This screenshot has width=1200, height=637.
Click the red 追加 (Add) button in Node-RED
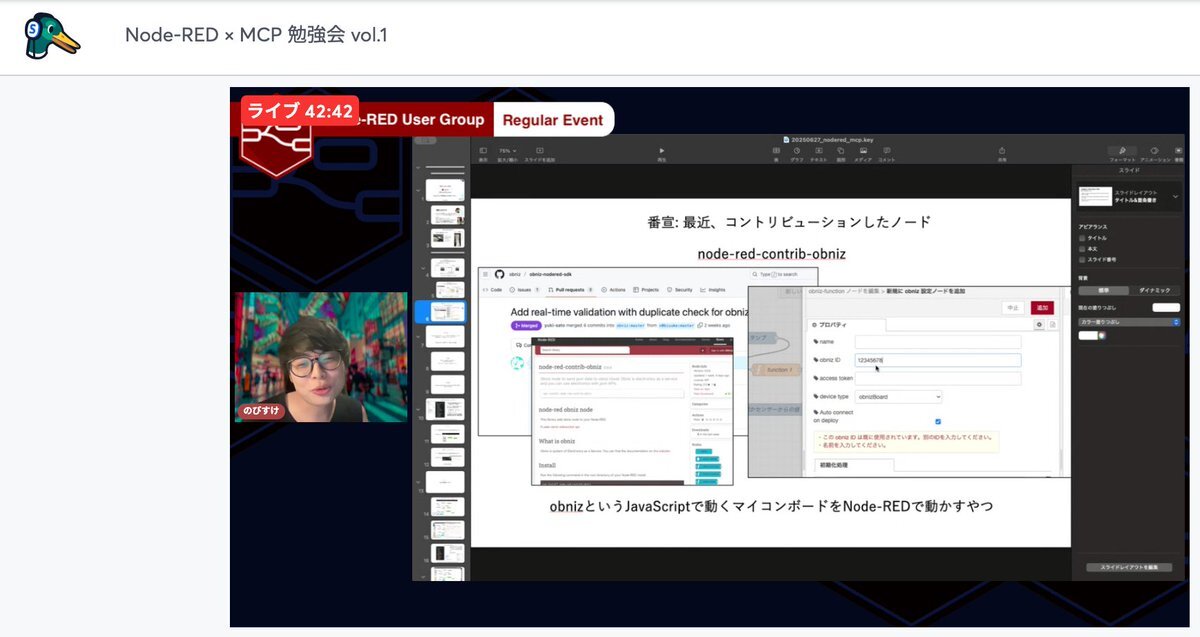(x=1043, y=308)
